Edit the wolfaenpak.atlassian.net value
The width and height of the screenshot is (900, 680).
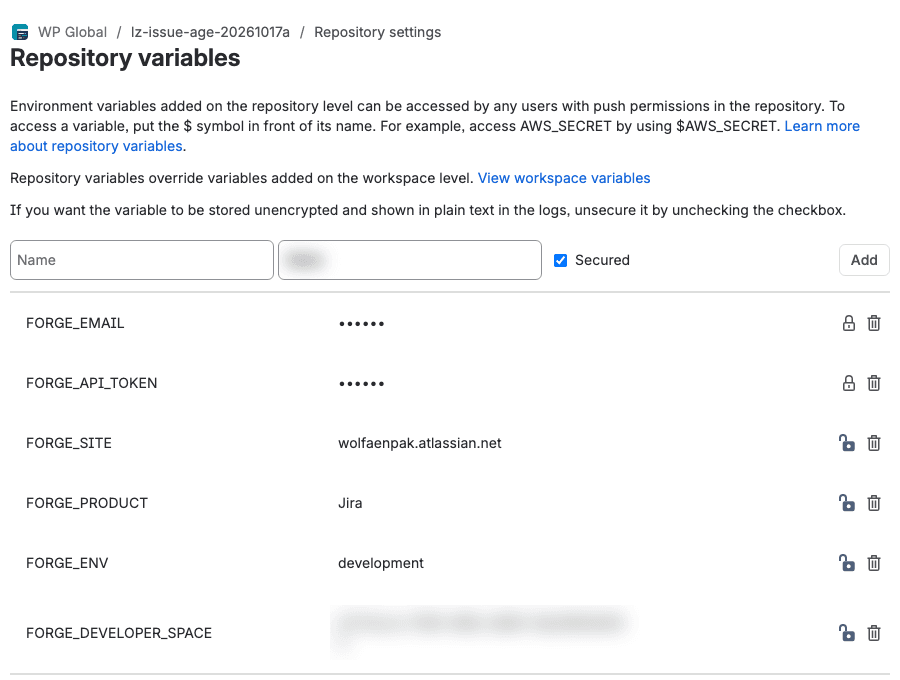[420, 443]
